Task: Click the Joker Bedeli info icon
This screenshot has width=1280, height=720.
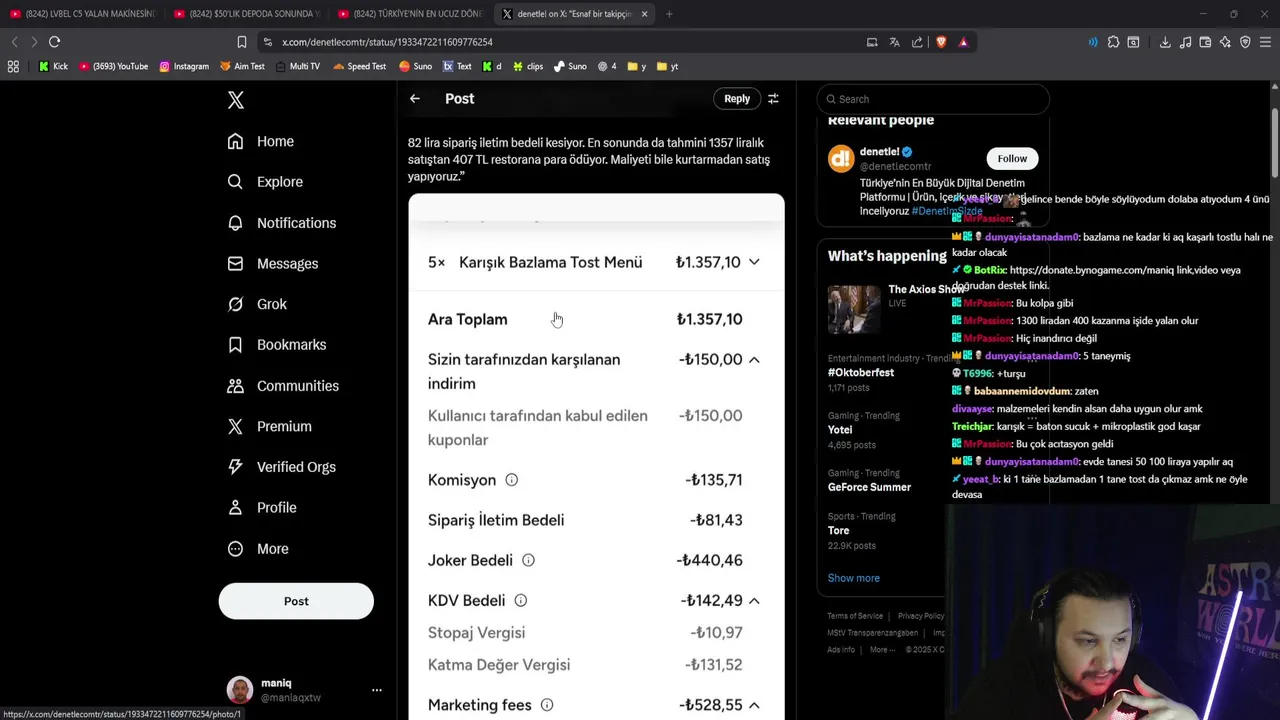Action: [x=528, y=560]
